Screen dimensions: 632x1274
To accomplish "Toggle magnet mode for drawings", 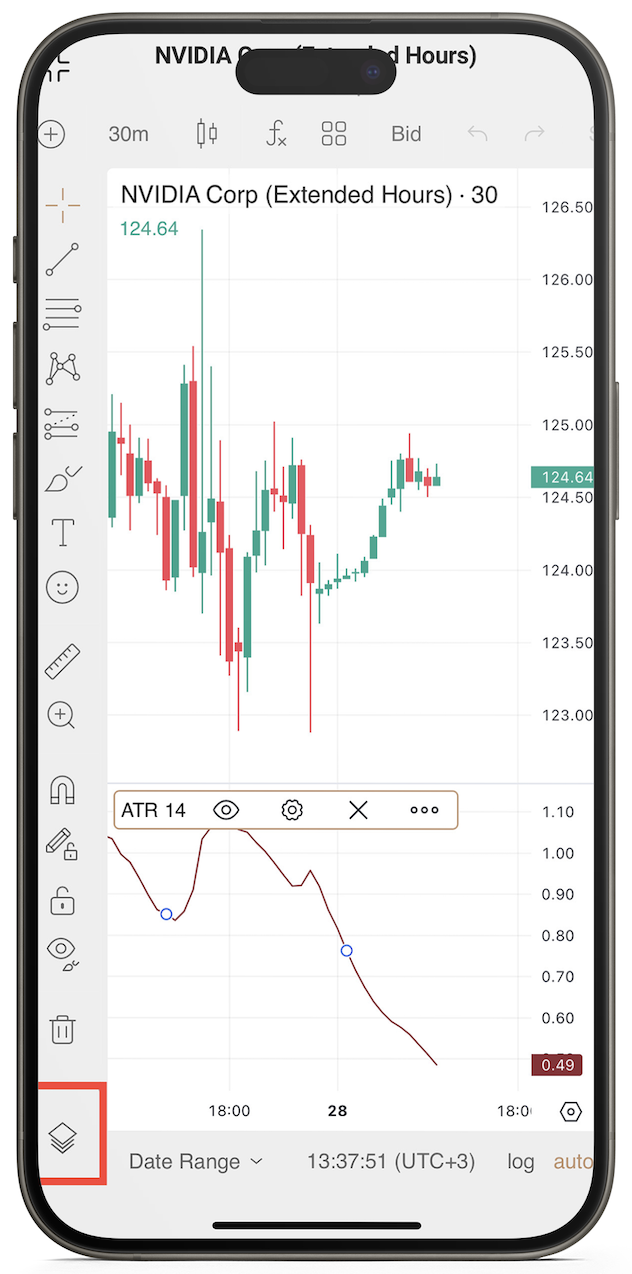I will (x=62, y=790).
